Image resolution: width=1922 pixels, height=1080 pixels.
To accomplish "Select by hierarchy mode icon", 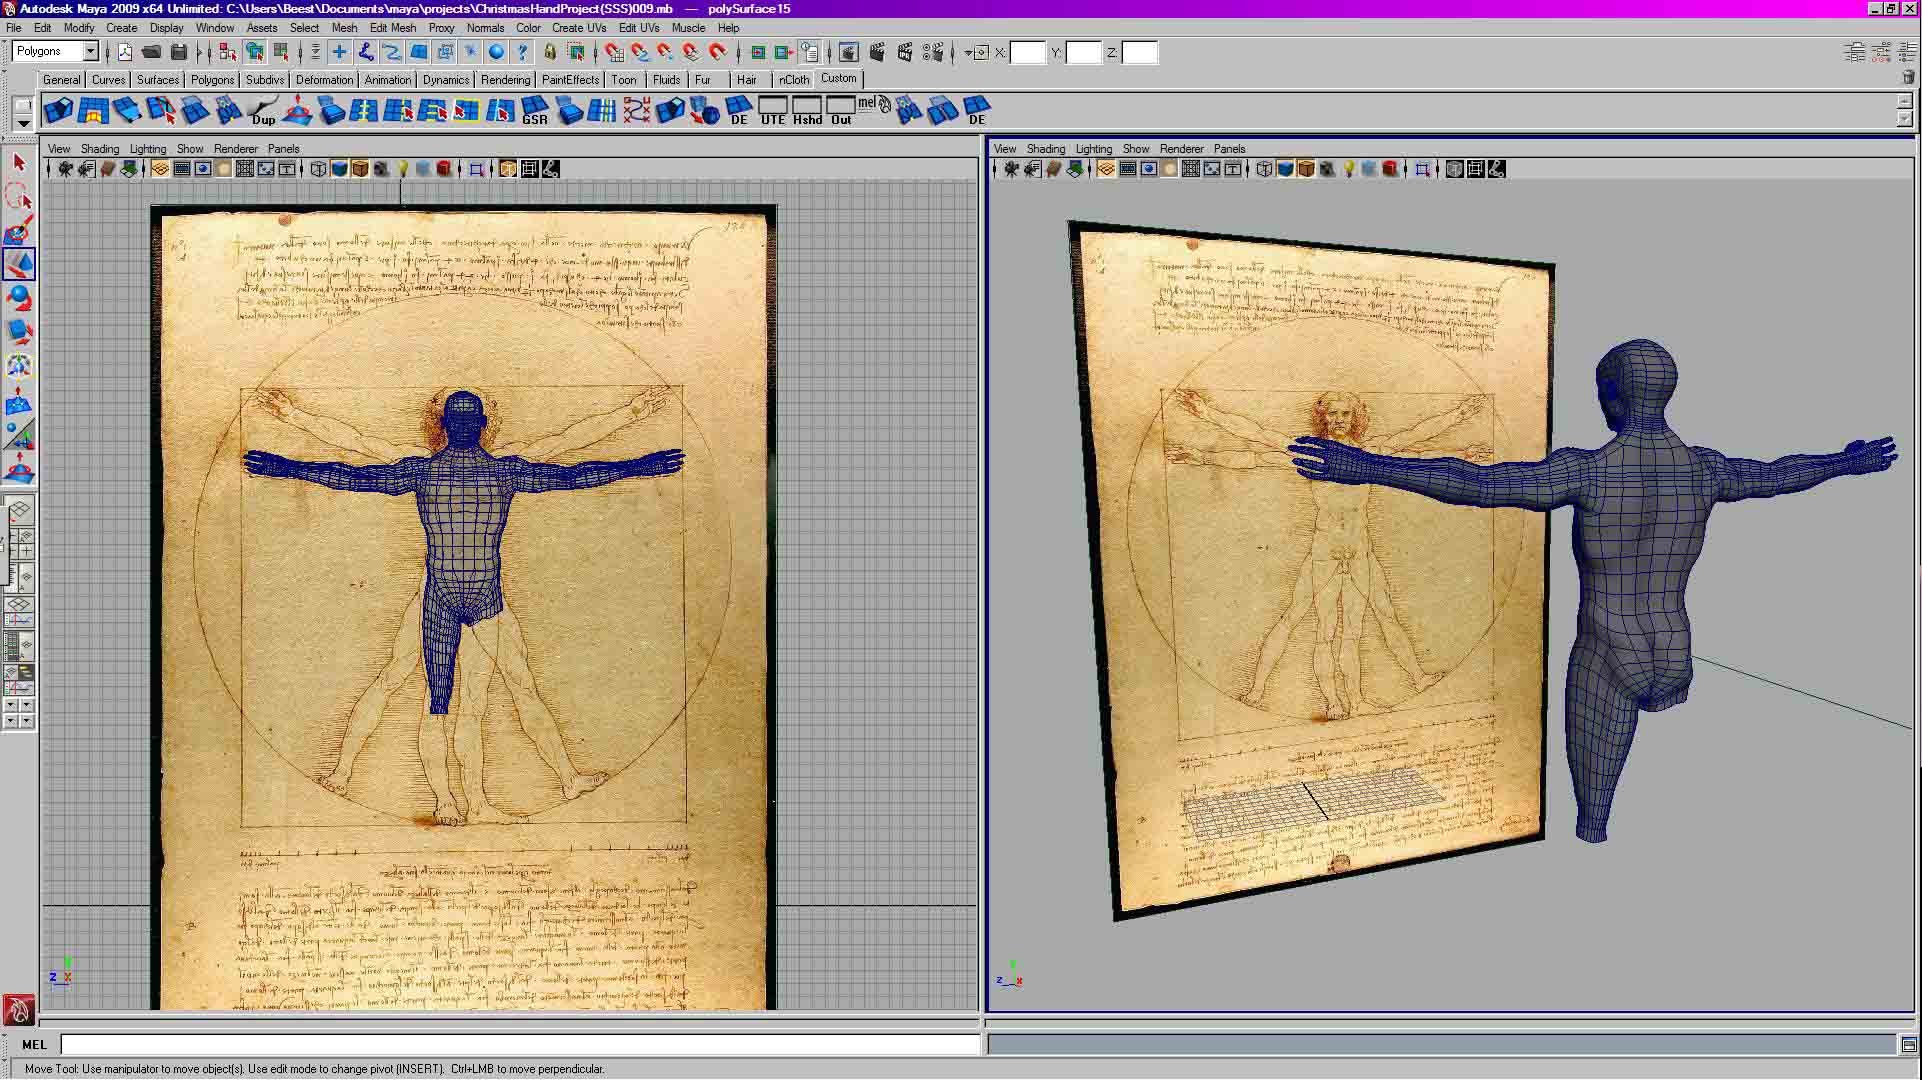I will (228, 52).
